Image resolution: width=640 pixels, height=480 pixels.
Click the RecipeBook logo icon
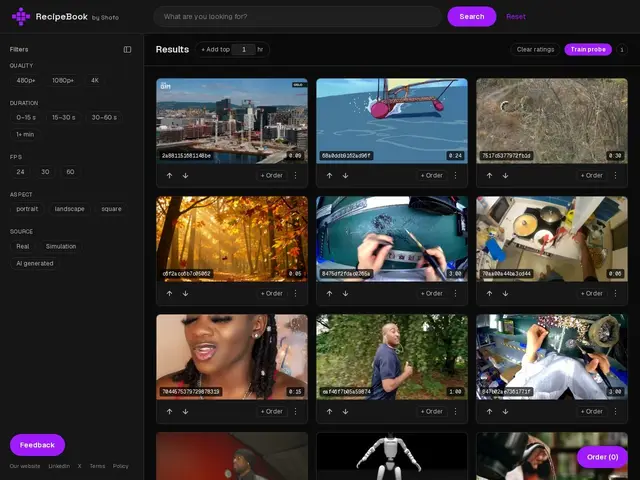tap(21, 16)
